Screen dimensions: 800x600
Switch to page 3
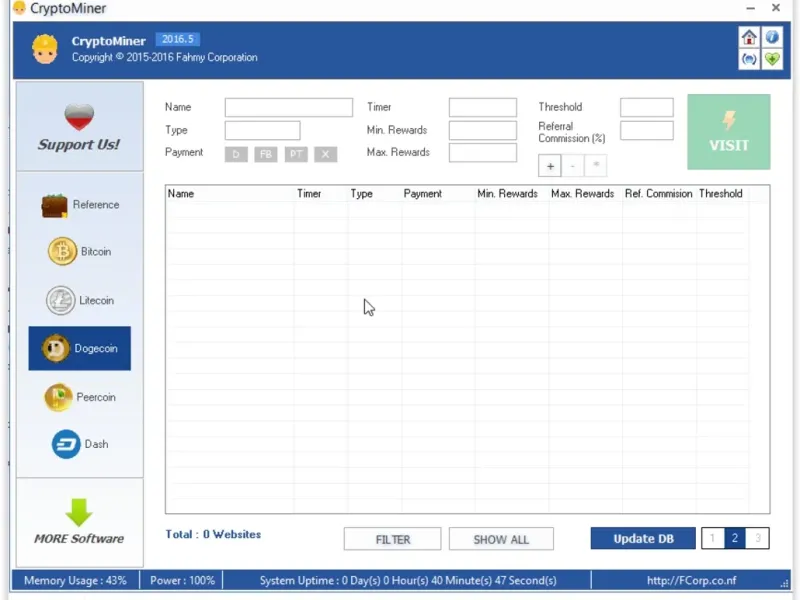(x=758, y=538)
